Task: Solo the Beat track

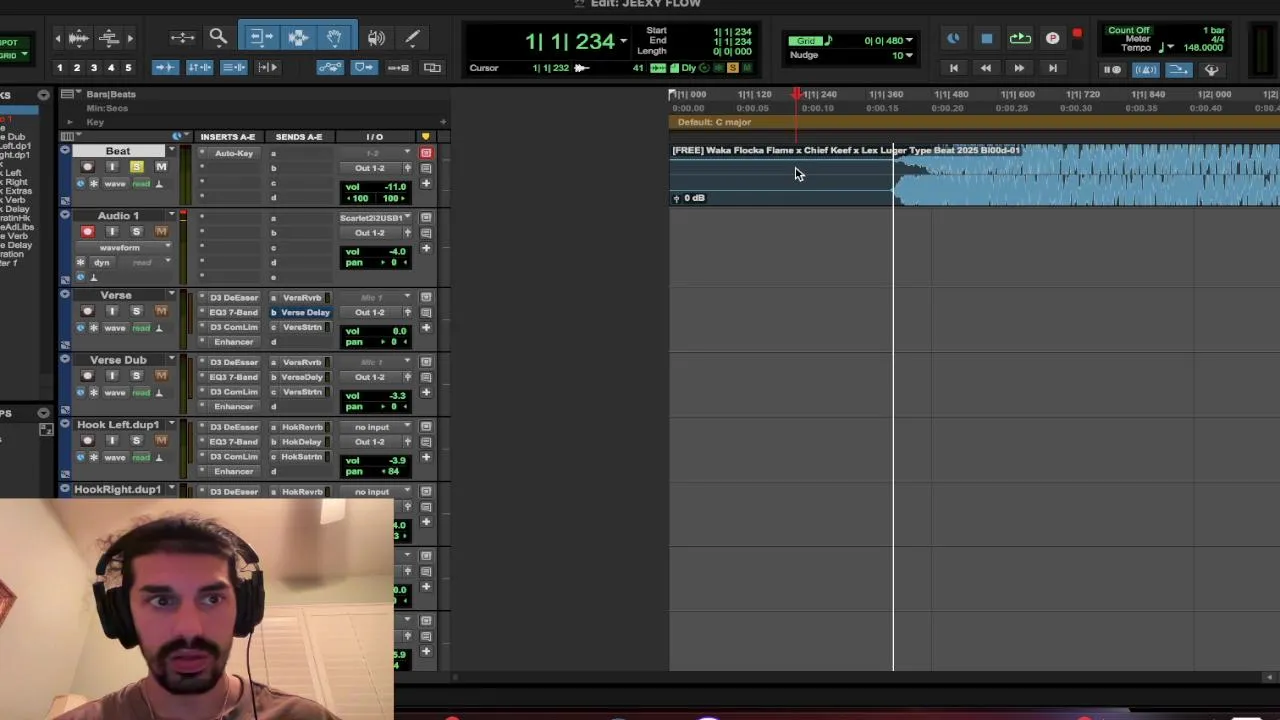Action: tap(136, 167)
